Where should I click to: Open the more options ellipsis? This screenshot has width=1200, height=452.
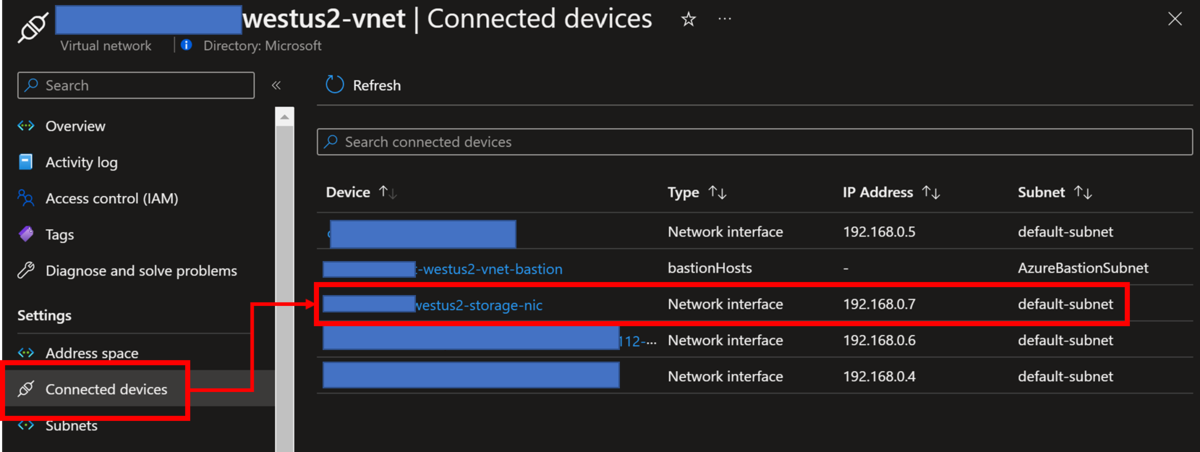[x=724, y=19]
